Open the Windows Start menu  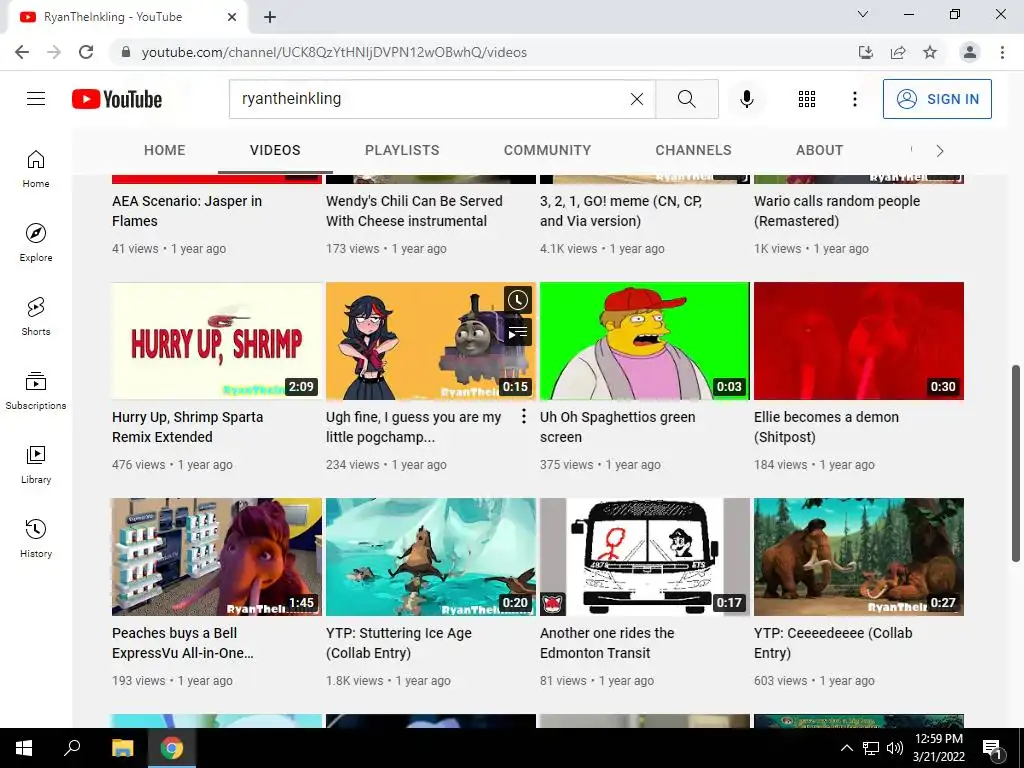(24, 748)
